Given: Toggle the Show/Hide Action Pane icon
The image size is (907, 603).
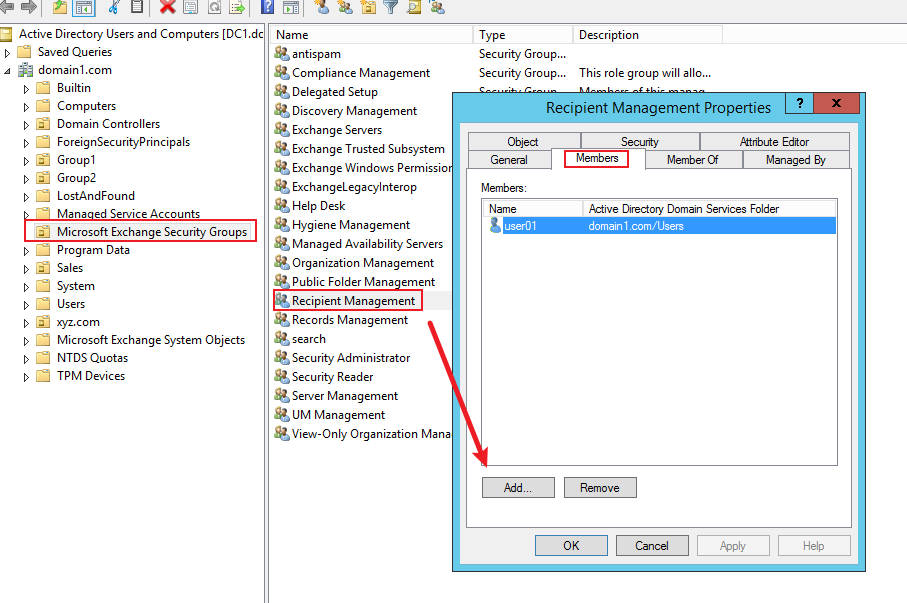Looking at the screenshot, I should pyautogui.click(x=291, y=7).
